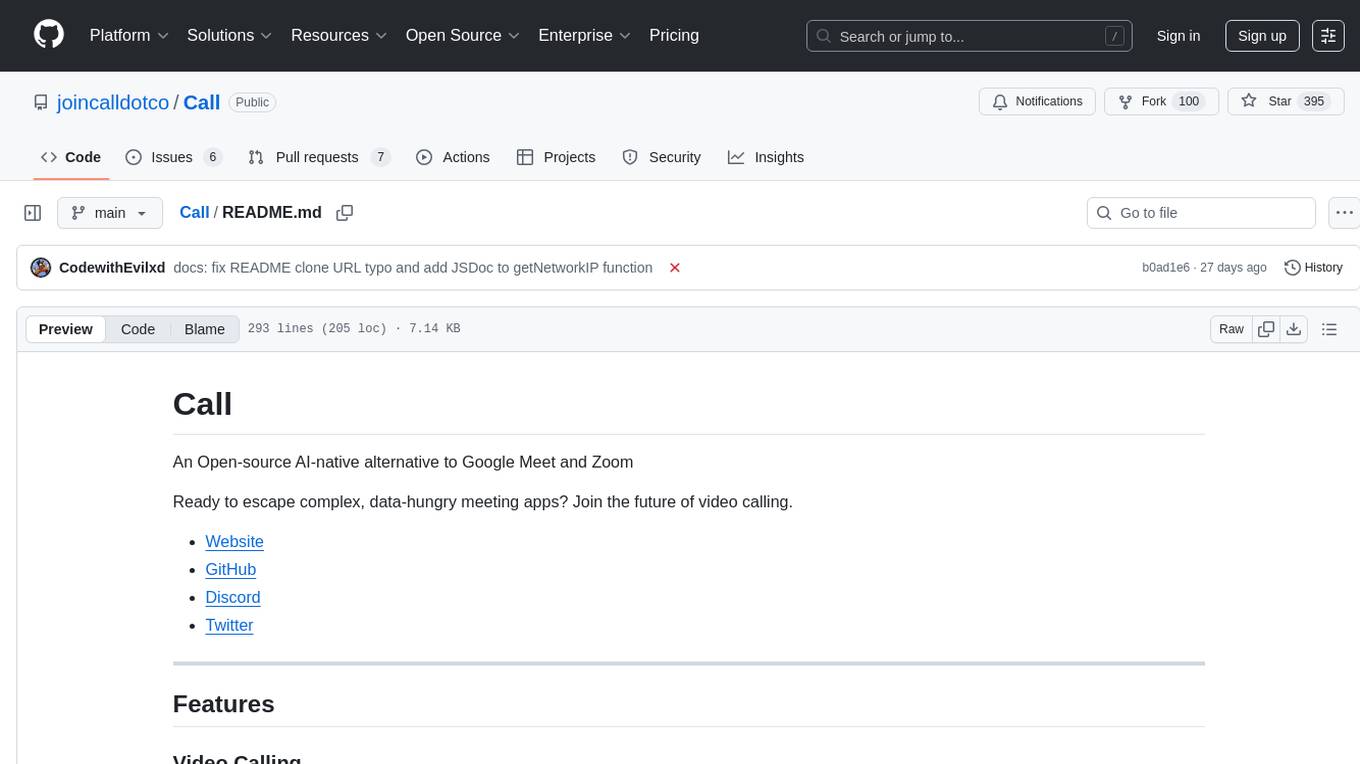Select the Preview view
The width and height of the screenshot is (1360, 764).
[66, 329]
